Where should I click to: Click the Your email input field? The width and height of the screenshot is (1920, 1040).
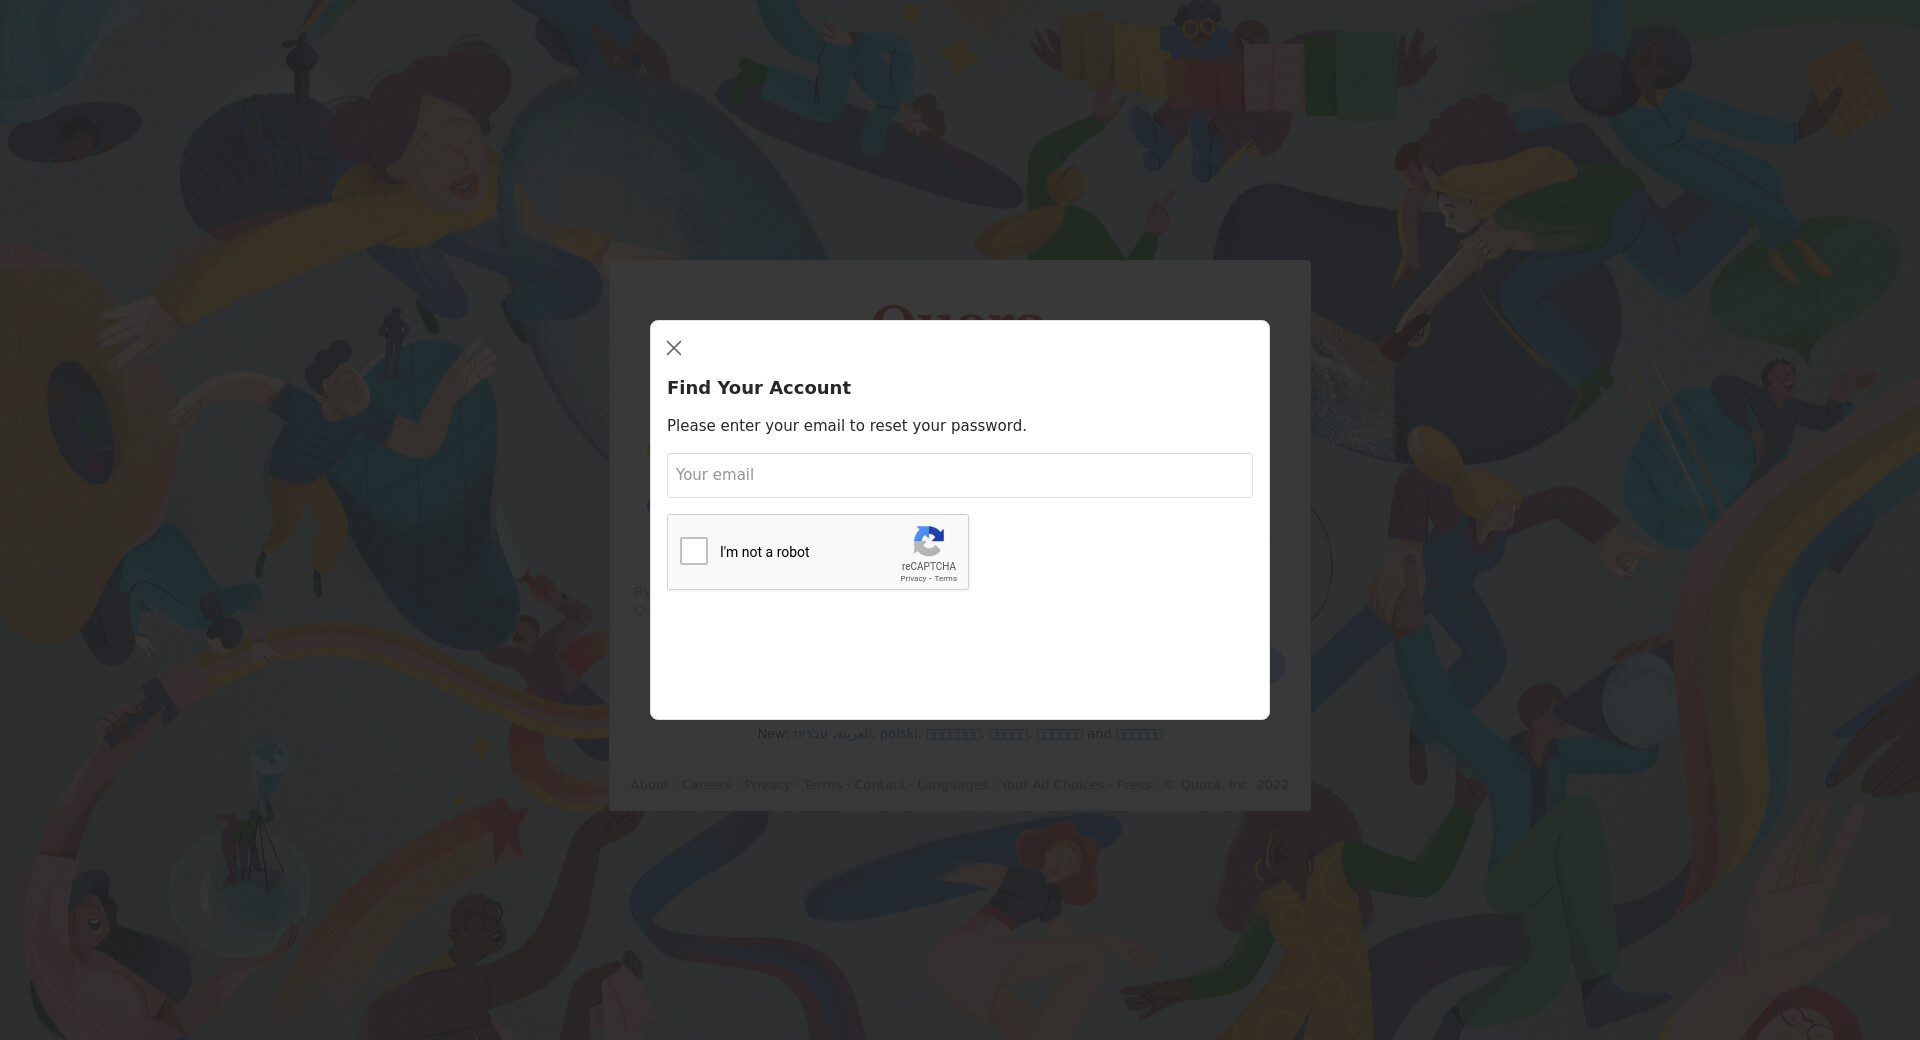pyautogui.click(x=959, y=475)
